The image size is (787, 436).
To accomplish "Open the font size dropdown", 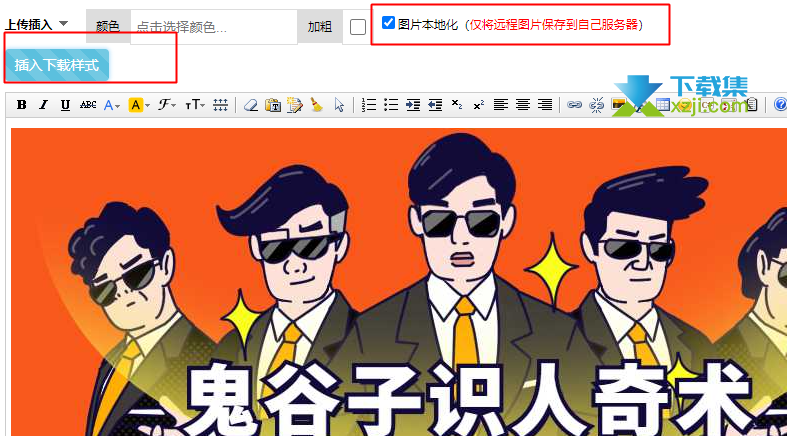I will [195, 105].
